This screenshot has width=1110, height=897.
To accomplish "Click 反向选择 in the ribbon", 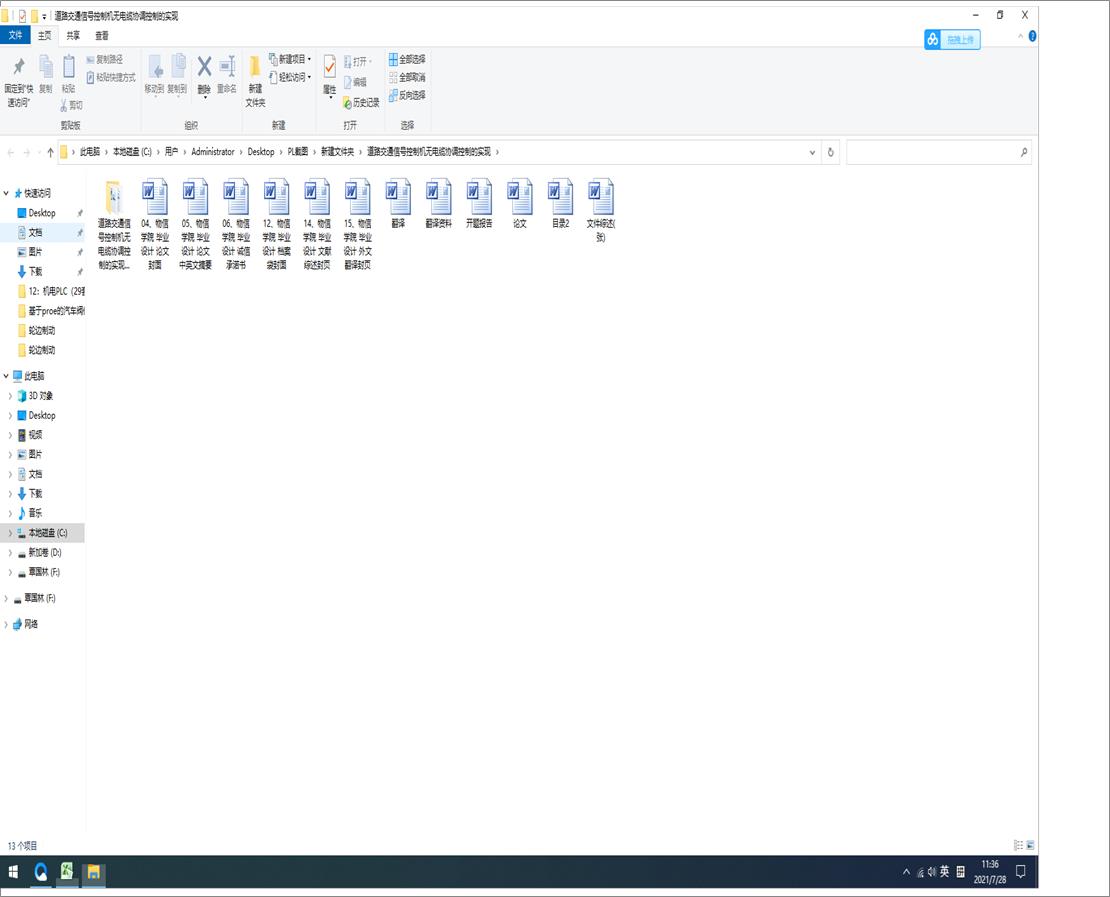I will 407,95.
